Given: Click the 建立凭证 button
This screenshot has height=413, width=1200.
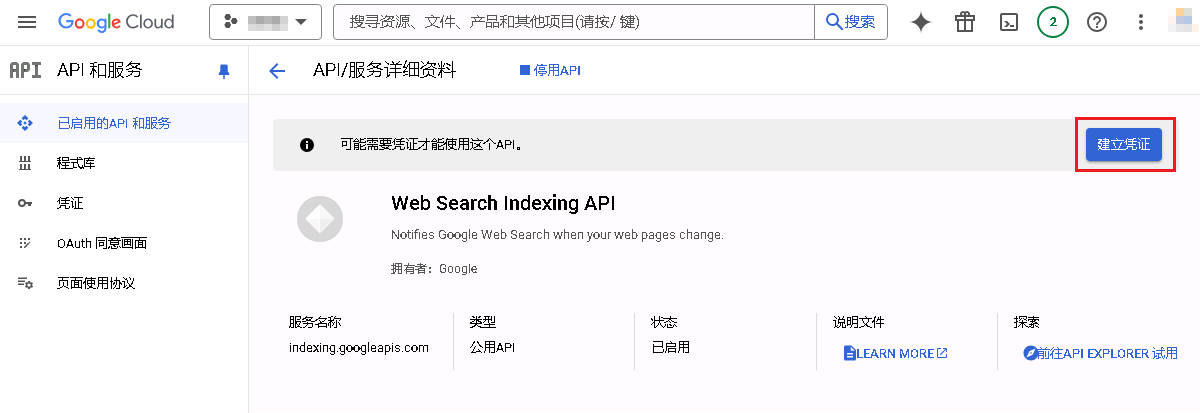Looking at the screenshot, I should tap(1124, 144).
